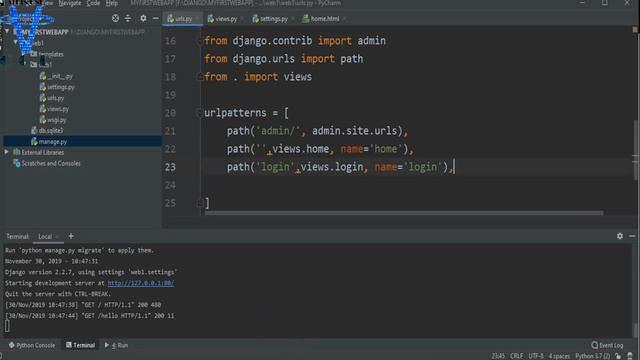The height and width of the screenshot is (360, 640).
Task: Close the urls.py editor tab
Action: click(197, 19)
